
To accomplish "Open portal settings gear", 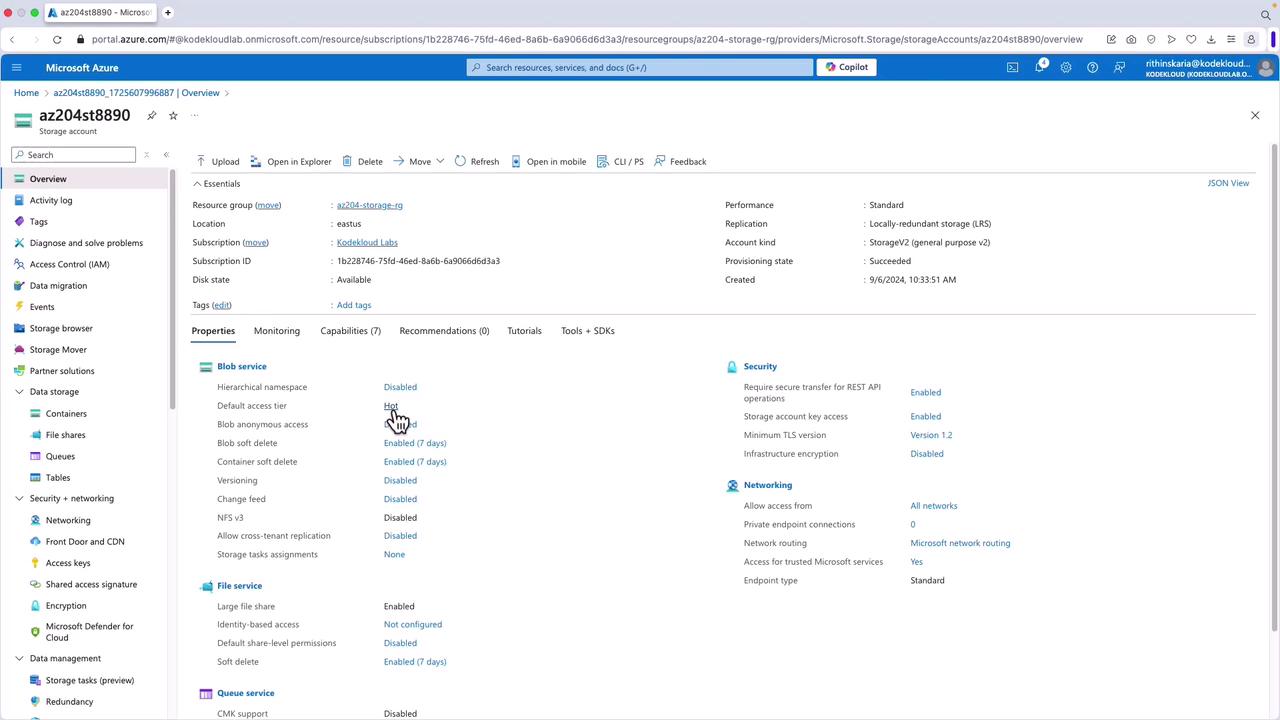I will click(x=1066, y=67).
